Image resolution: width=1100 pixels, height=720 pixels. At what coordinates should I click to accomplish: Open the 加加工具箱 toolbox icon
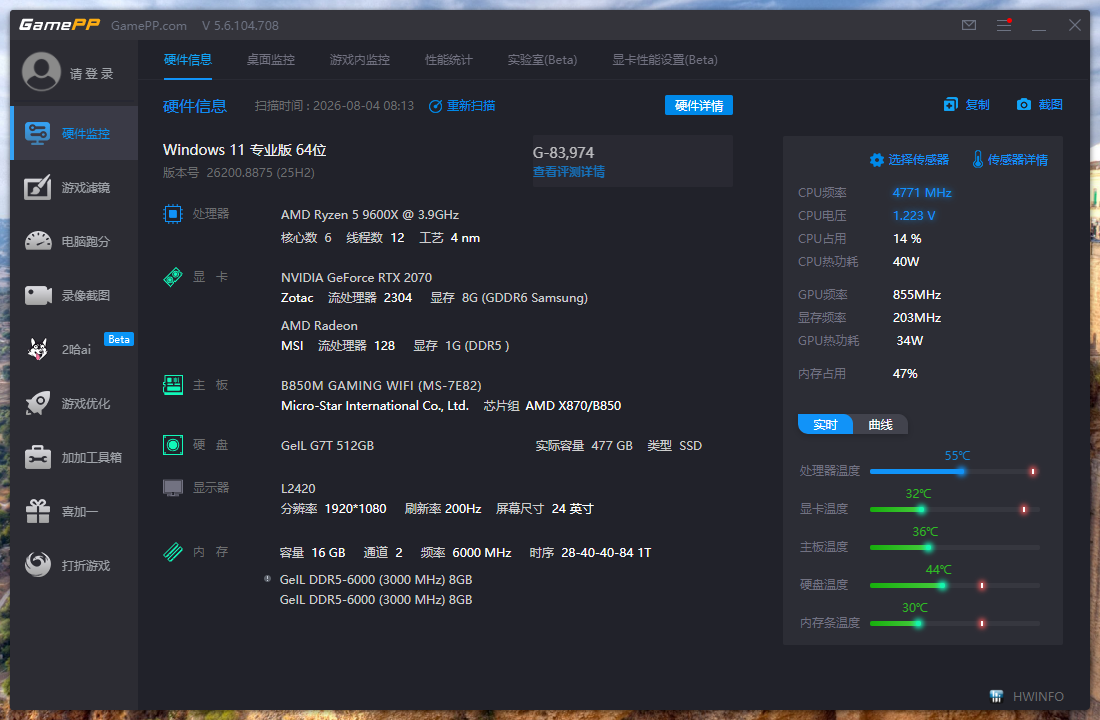point(38,457)
